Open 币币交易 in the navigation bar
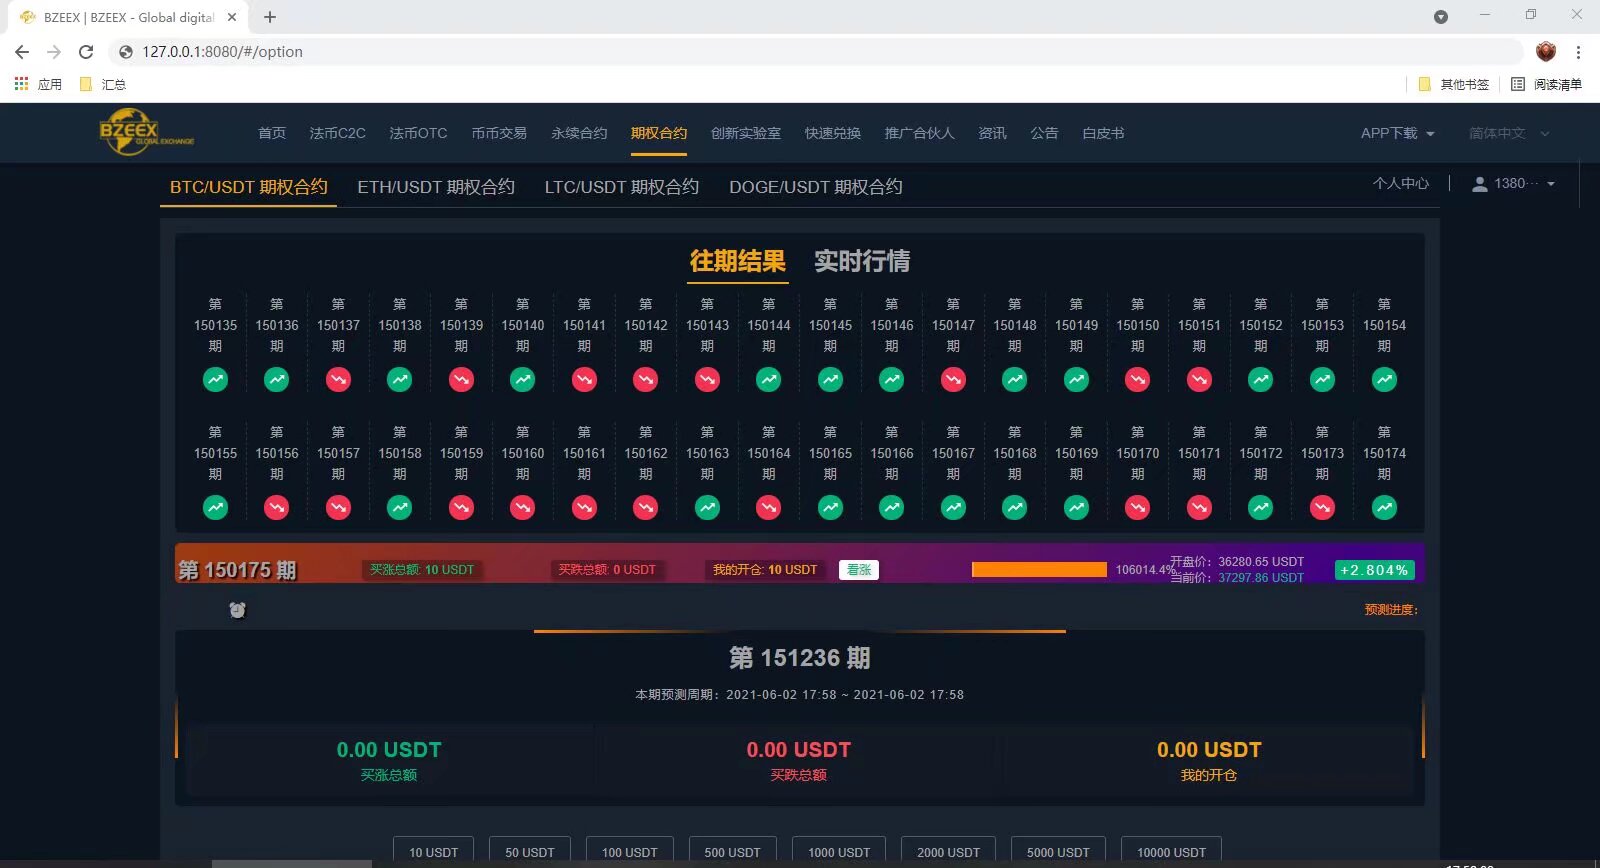 pos(499,133)
